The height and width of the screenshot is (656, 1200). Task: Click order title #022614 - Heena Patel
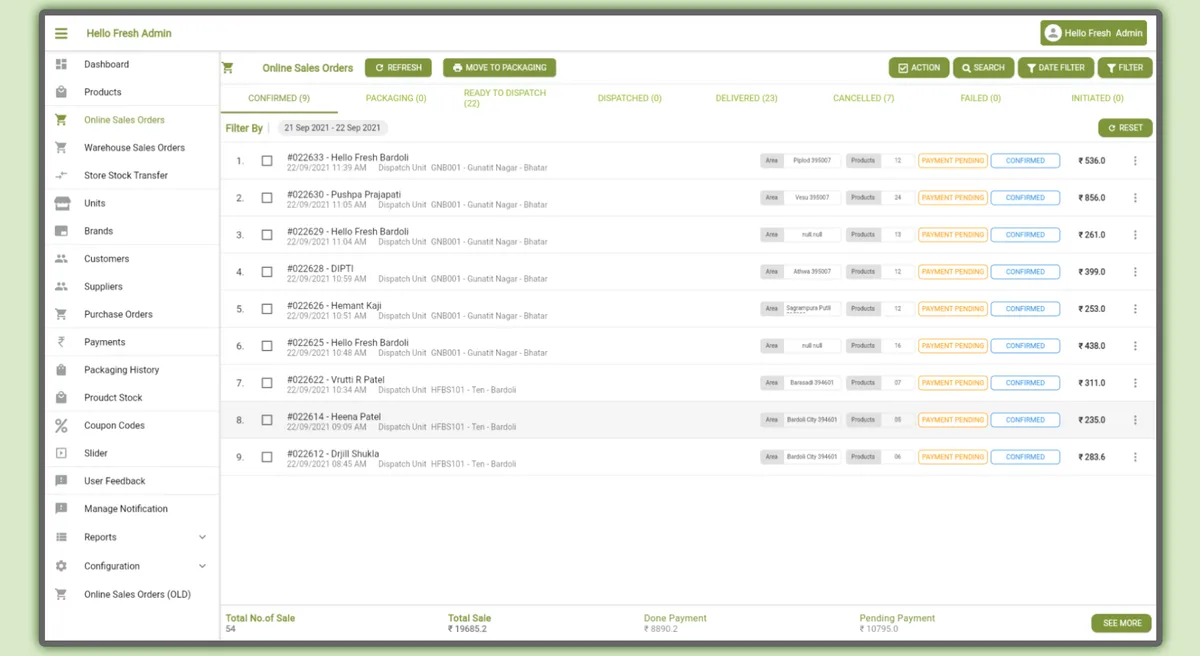pyautogui.click(x=334, y=417)
